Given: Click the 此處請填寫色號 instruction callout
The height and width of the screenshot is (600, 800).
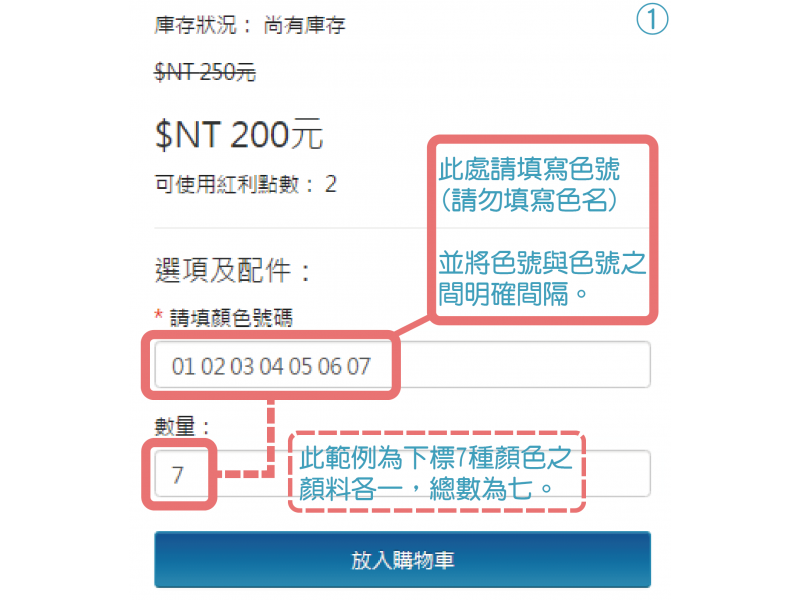Looking at the screenshot, I should pos(529,169).
